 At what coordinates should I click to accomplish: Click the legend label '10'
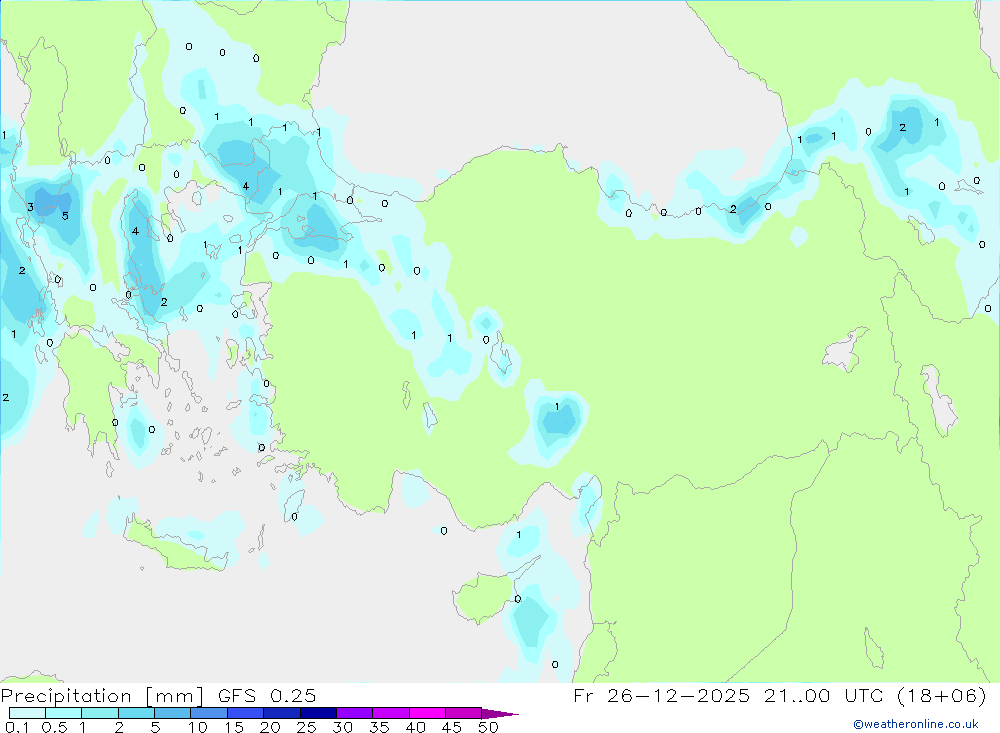(198, 727)
